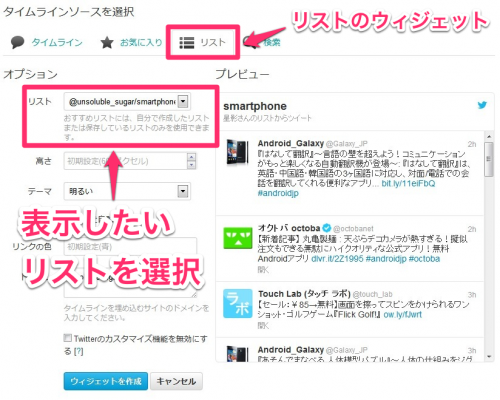500x400 pixels.
Task: Click the Twitter bird icon in preview
Action: coord(482,105)
